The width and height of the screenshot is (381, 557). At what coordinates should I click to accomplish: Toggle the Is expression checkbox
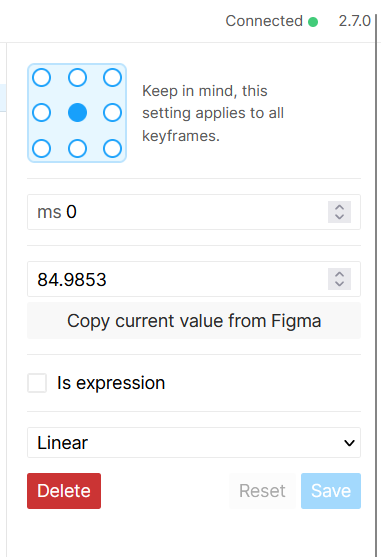pyautogui.click(x=37, y=383)
